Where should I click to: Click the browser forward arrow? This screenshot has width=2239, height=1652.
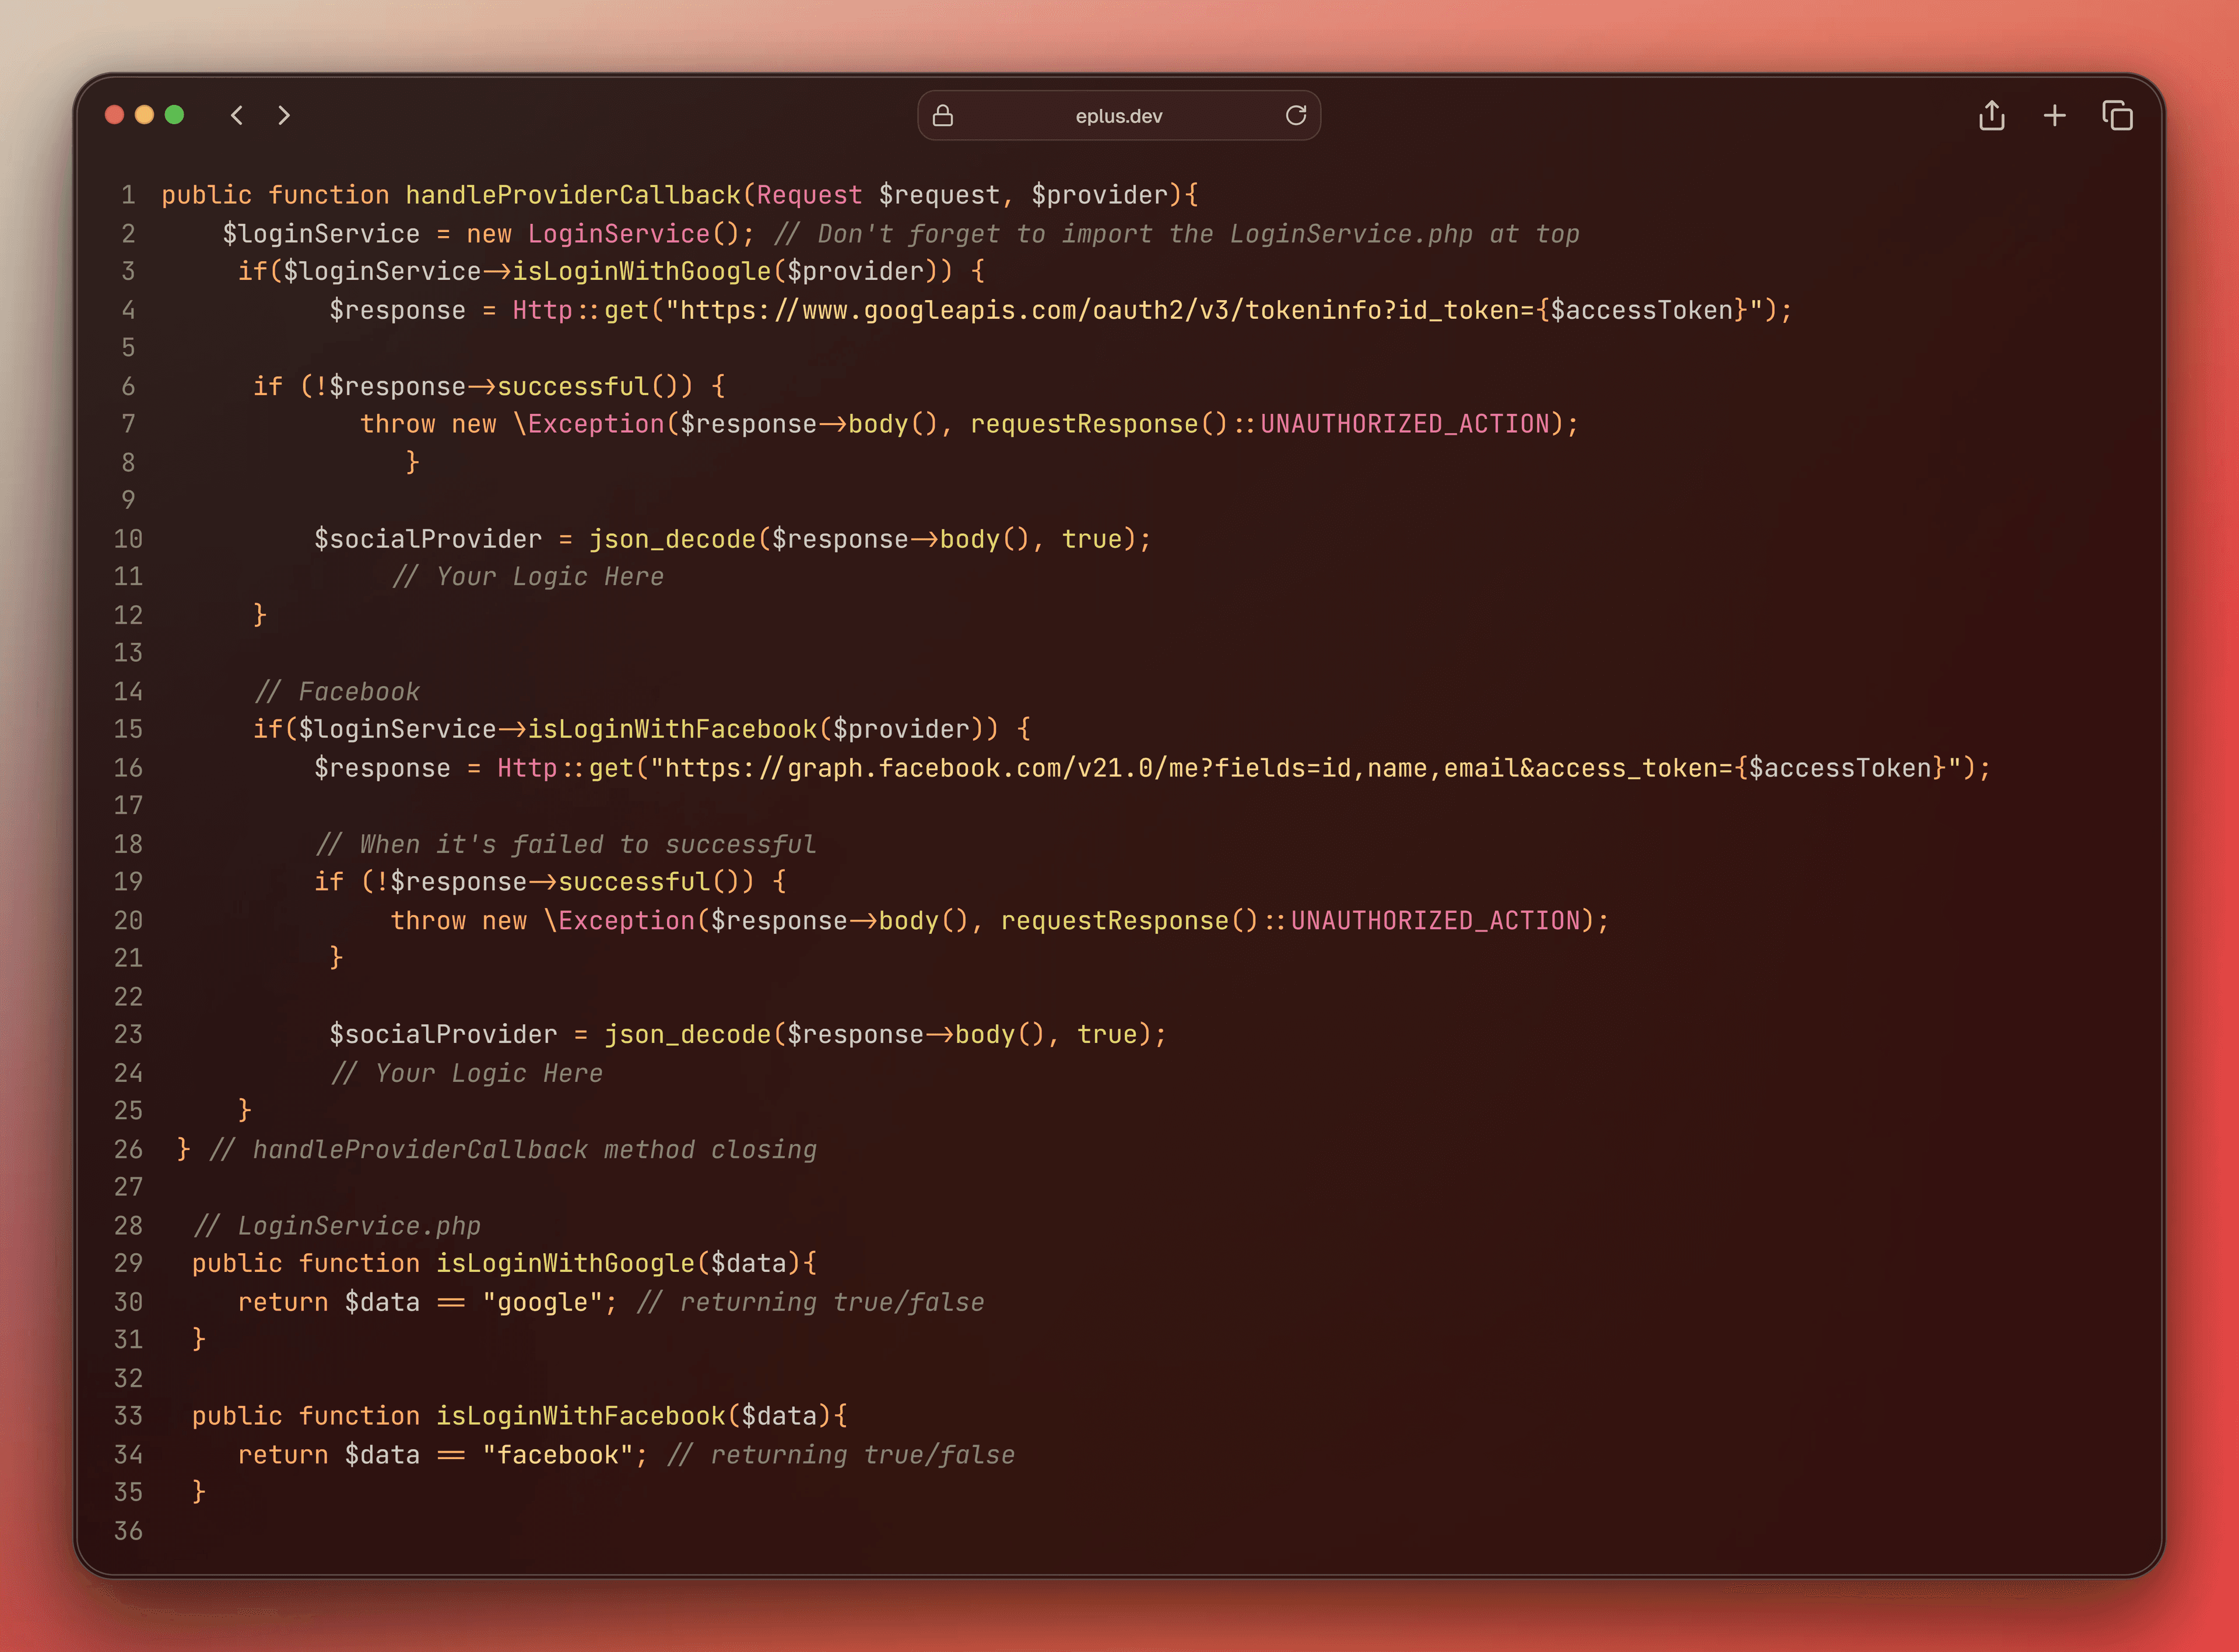(x=284, y=115)
